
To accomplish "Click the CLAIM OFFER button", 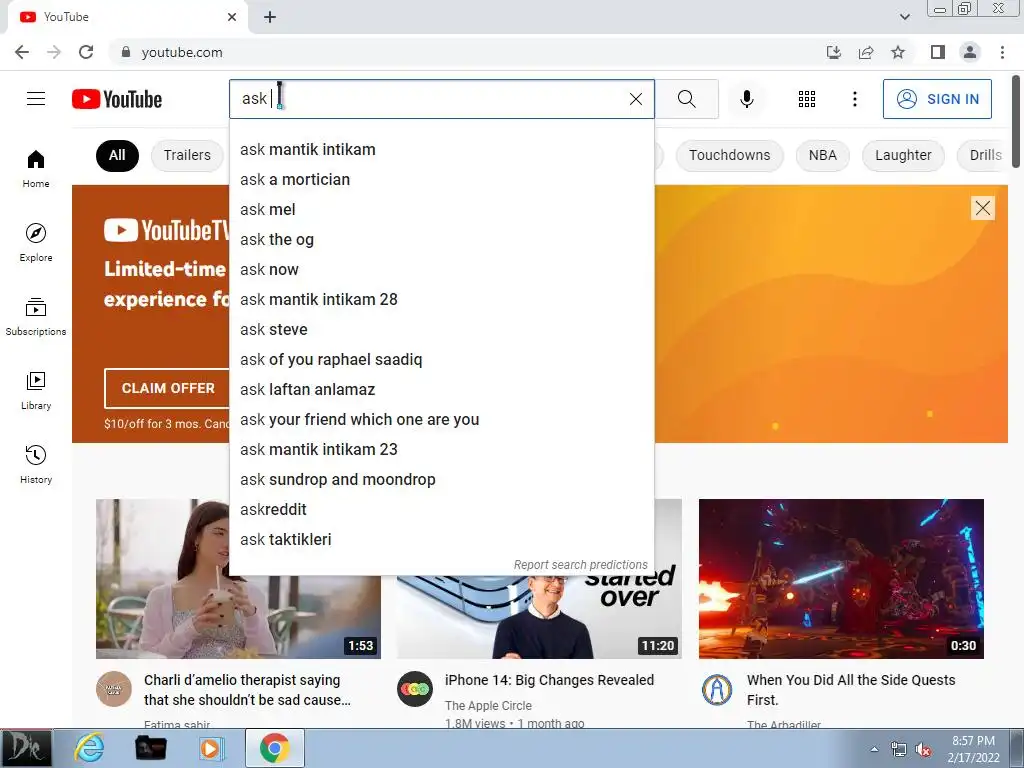I will tap(167, 388).
